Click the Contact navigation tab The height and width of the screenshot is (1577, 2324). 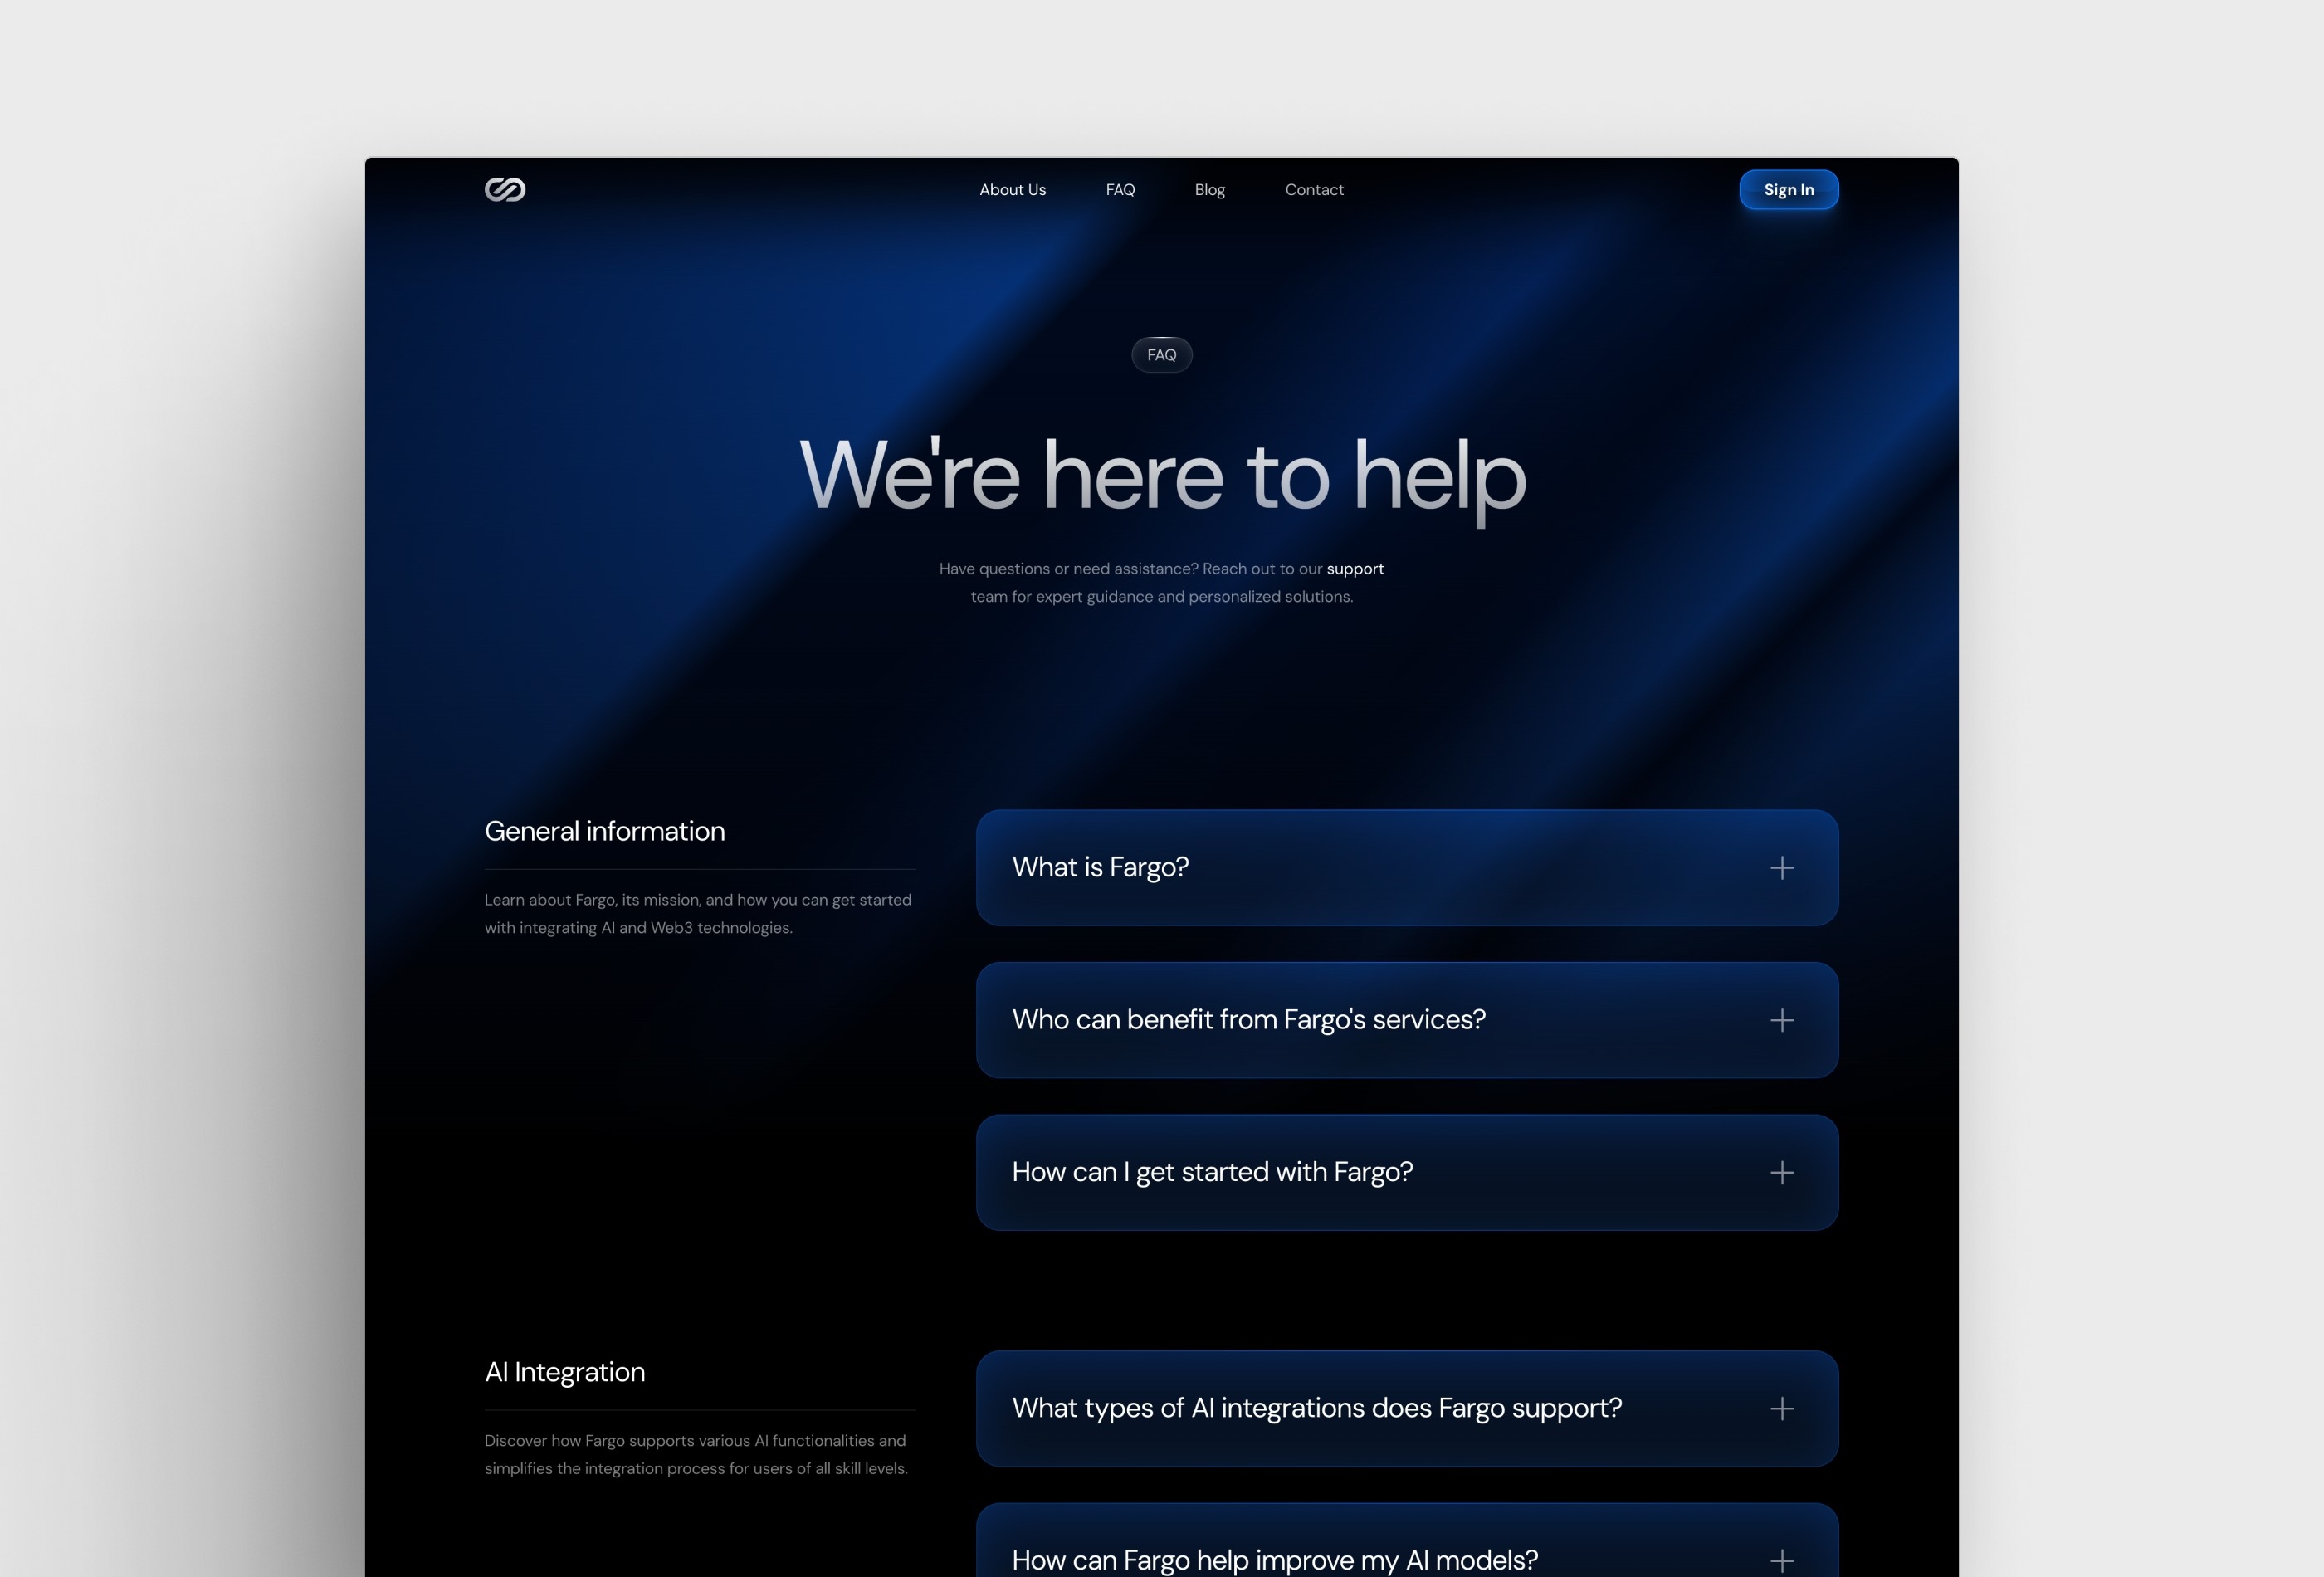coord(1314,190)
